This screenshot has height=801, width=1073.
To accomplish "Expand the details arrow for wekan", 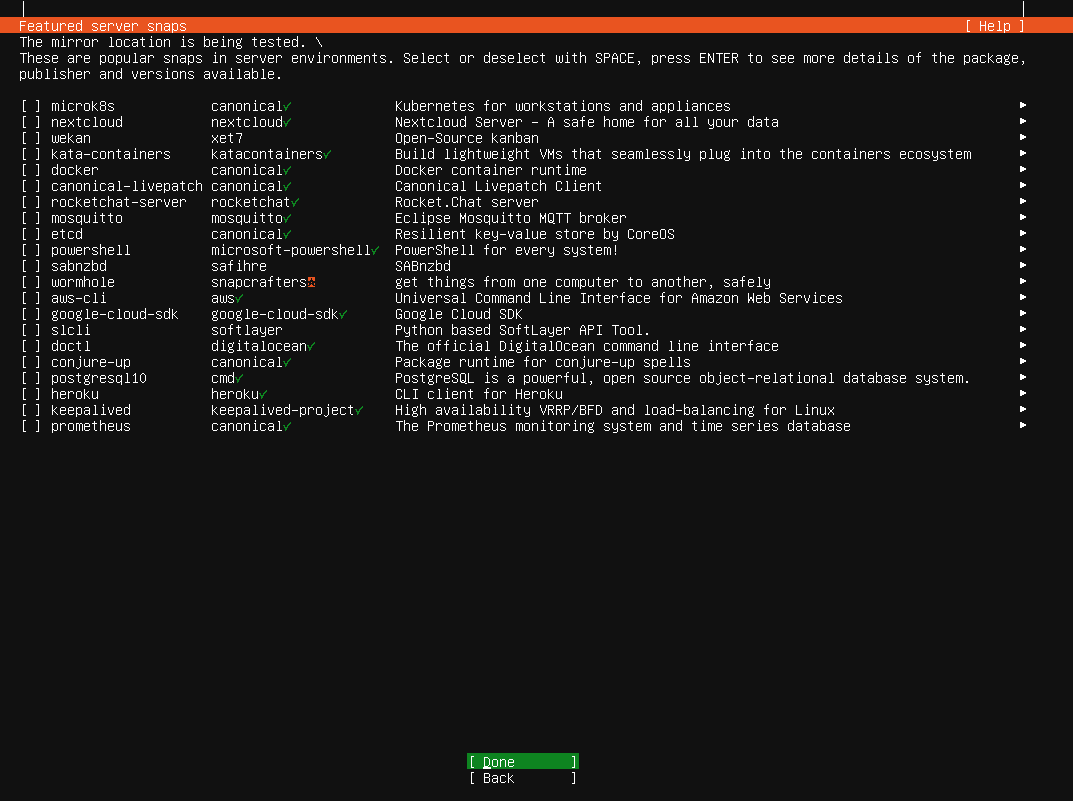I will pyautogui.click(x=1023, y=138).
